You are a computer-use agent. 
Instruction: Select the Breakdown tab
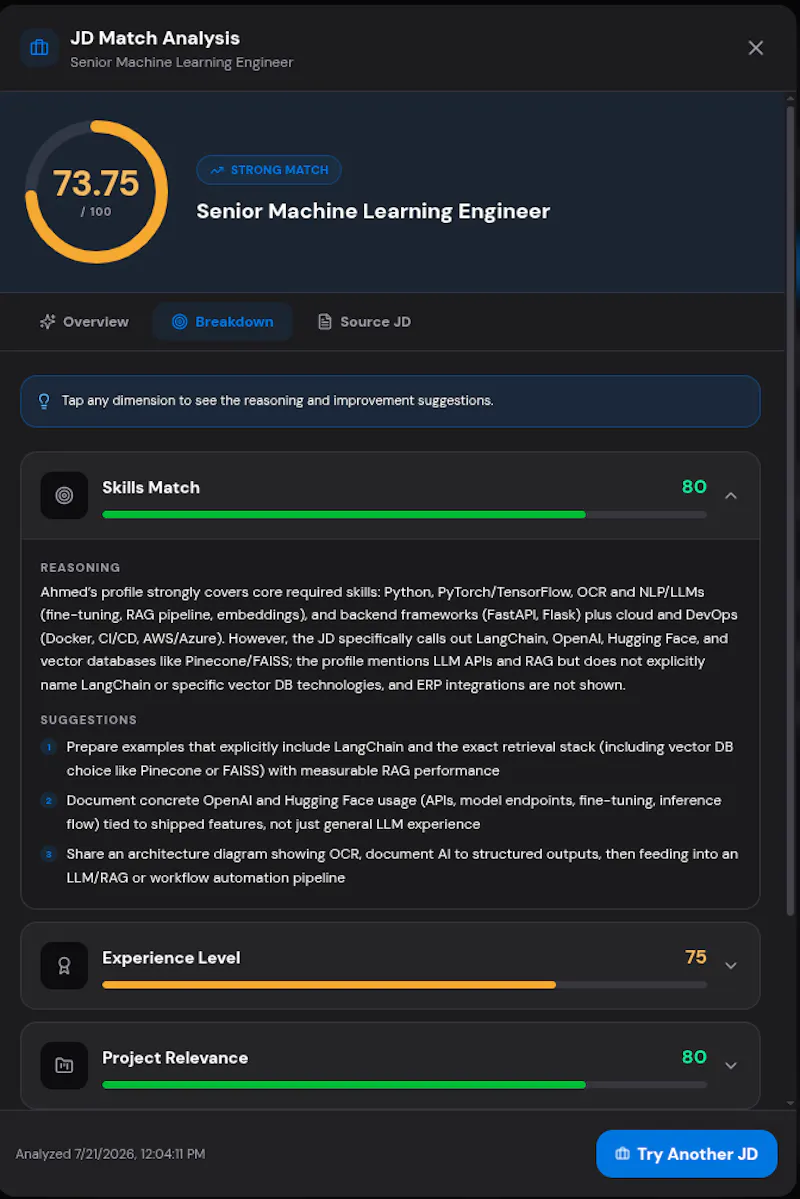(x=223, y=322)
